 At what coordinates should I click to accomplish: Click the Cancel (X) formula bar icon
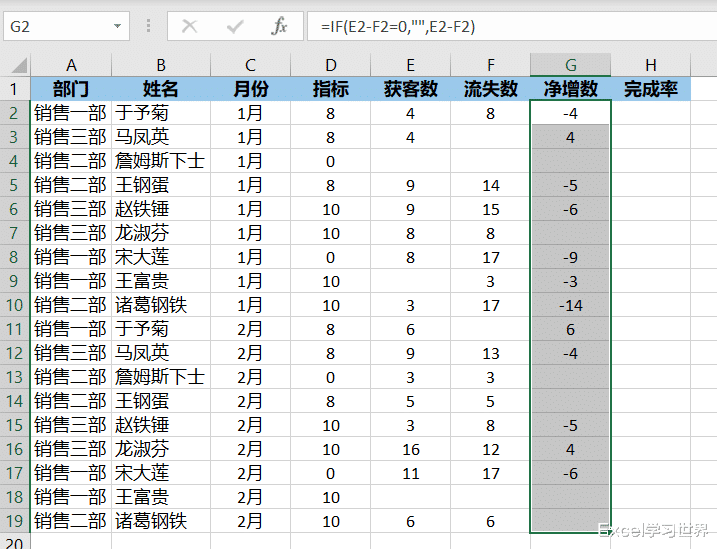click(189, 27)
